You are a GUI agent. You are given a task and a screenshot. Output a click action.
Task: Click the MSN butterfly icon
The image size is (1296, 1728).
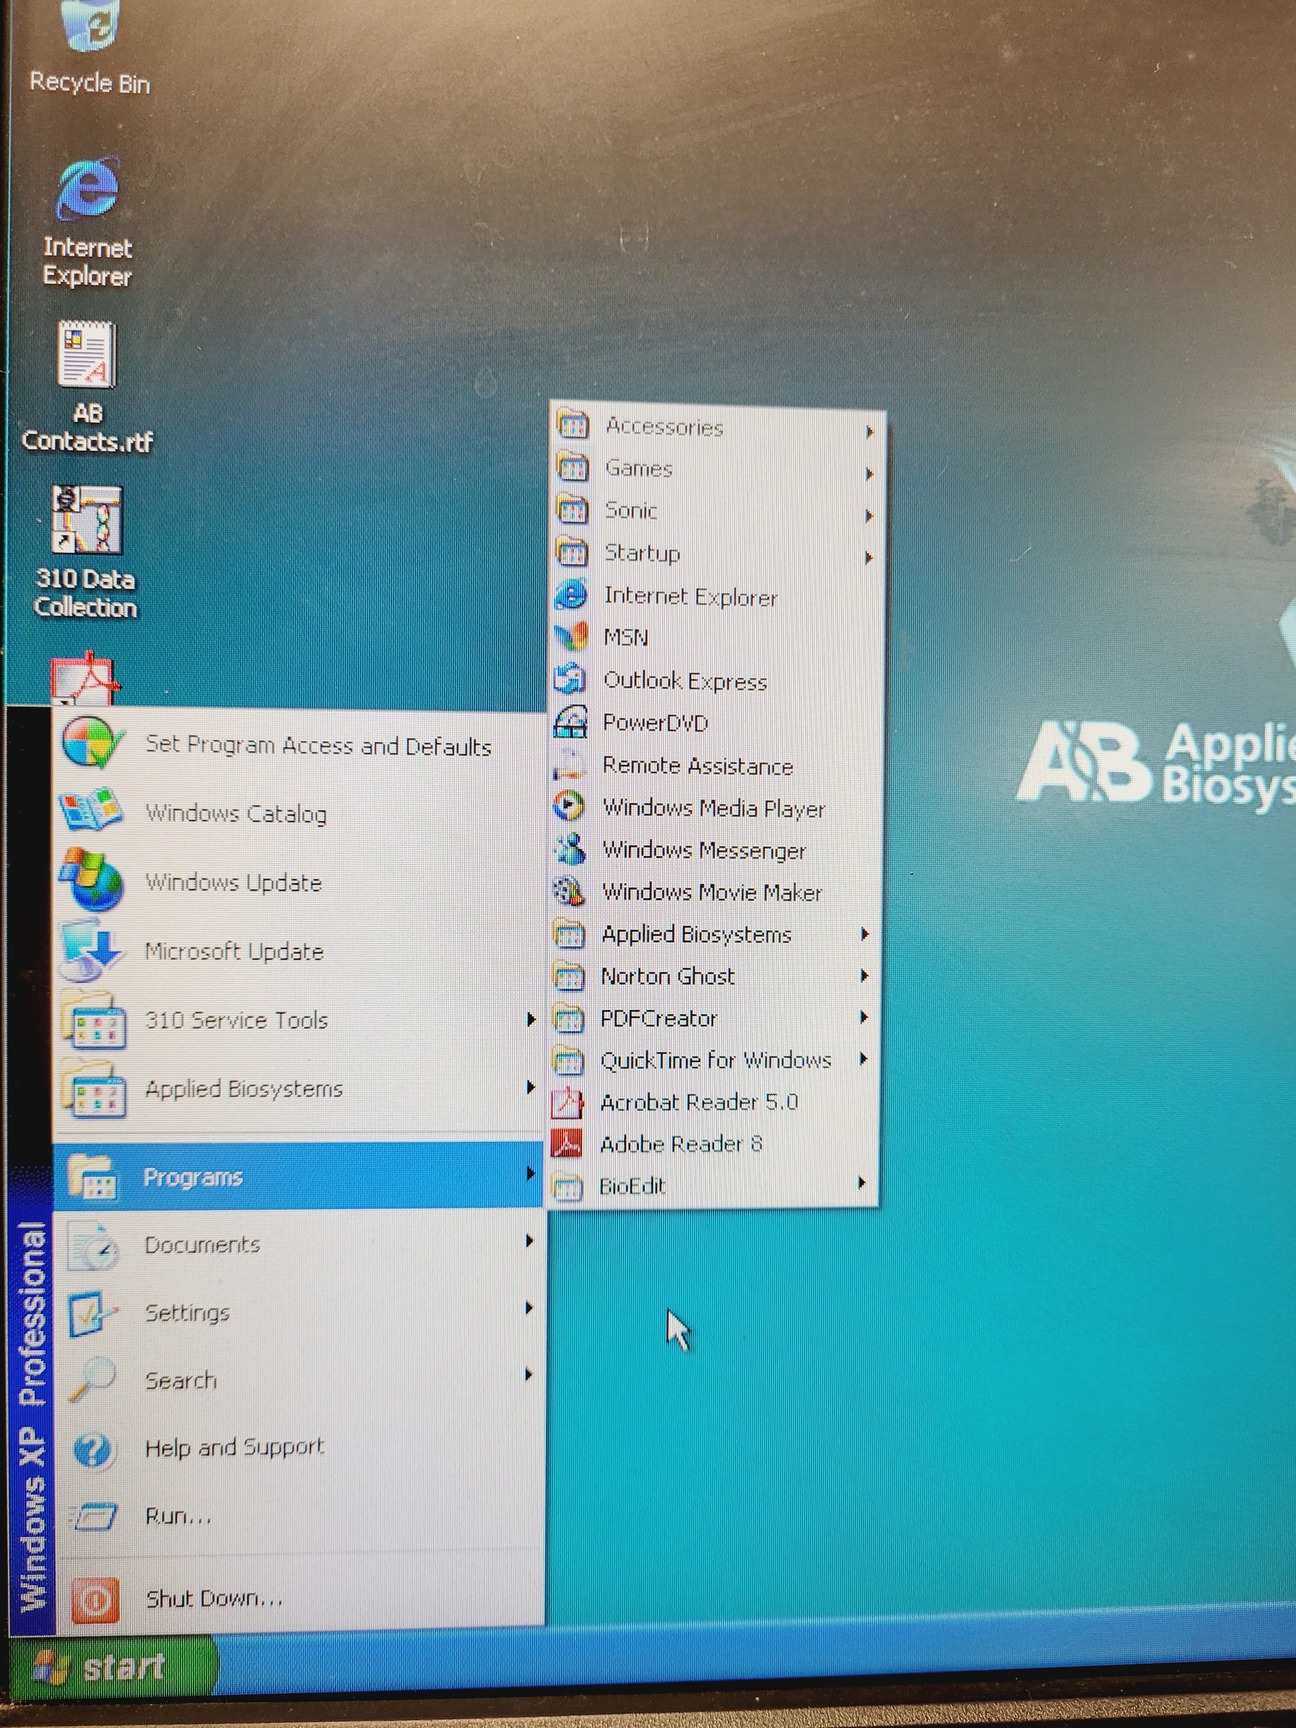[x=571, y=637]
